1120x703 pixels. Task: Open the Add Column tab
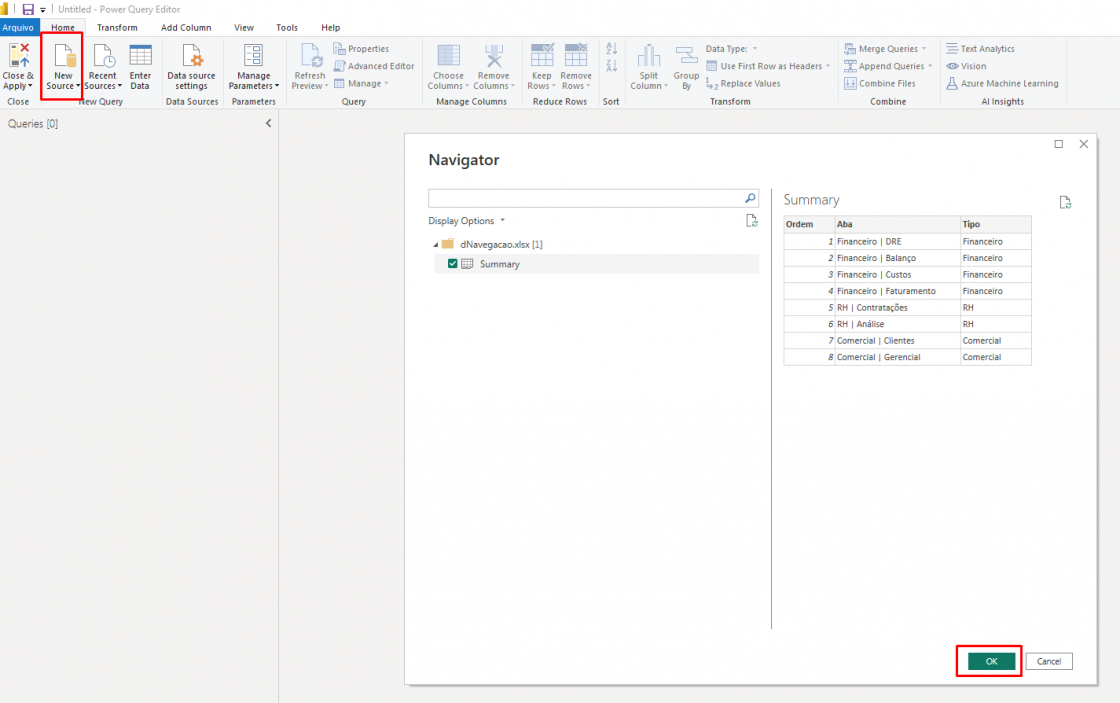186,27
